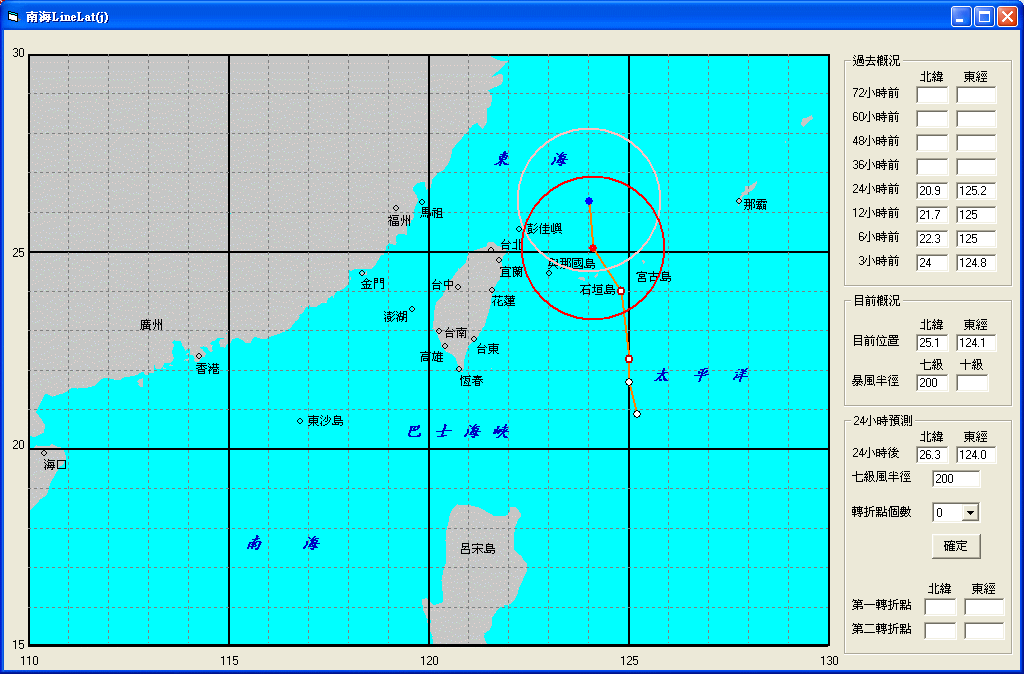Open the 轉折點個數 dropdown list
Viewport: 1024px width, 674px height.
(x=970, y=513)
